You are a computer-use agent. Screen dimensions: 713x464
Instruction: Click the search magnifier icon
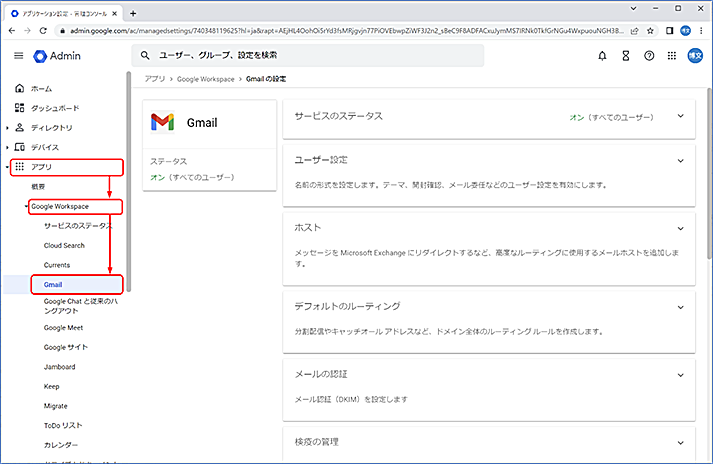[145, 55]
